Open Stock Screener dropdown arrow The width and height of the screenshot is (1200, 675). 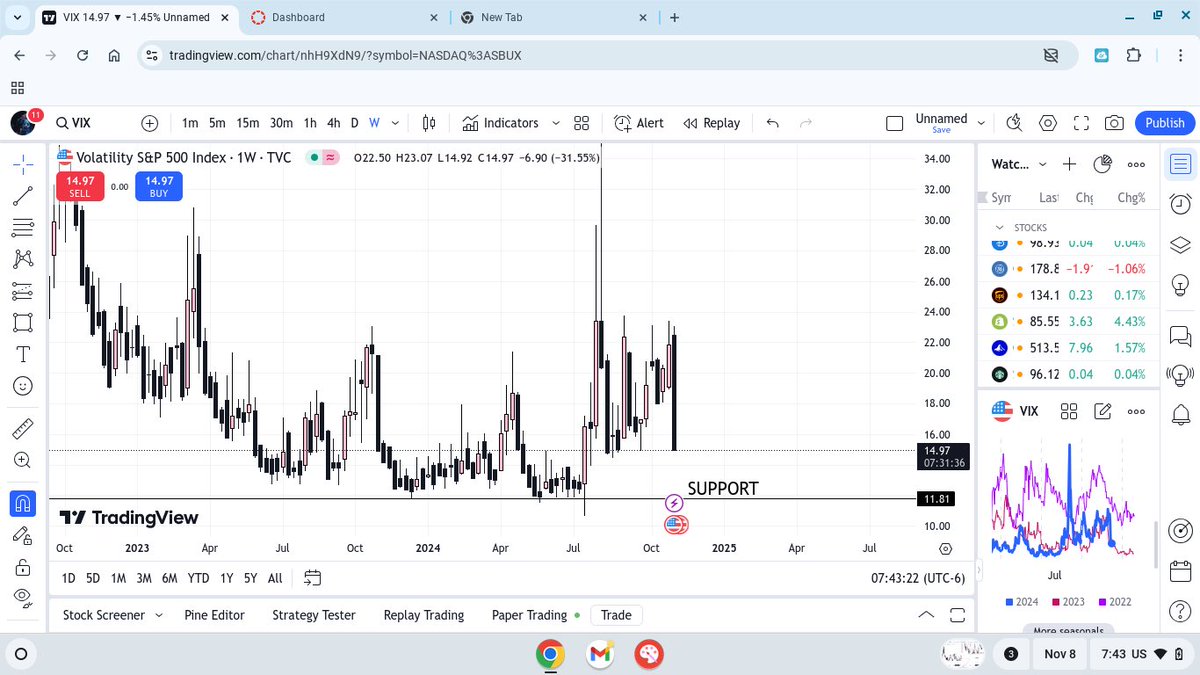[158, 615]
